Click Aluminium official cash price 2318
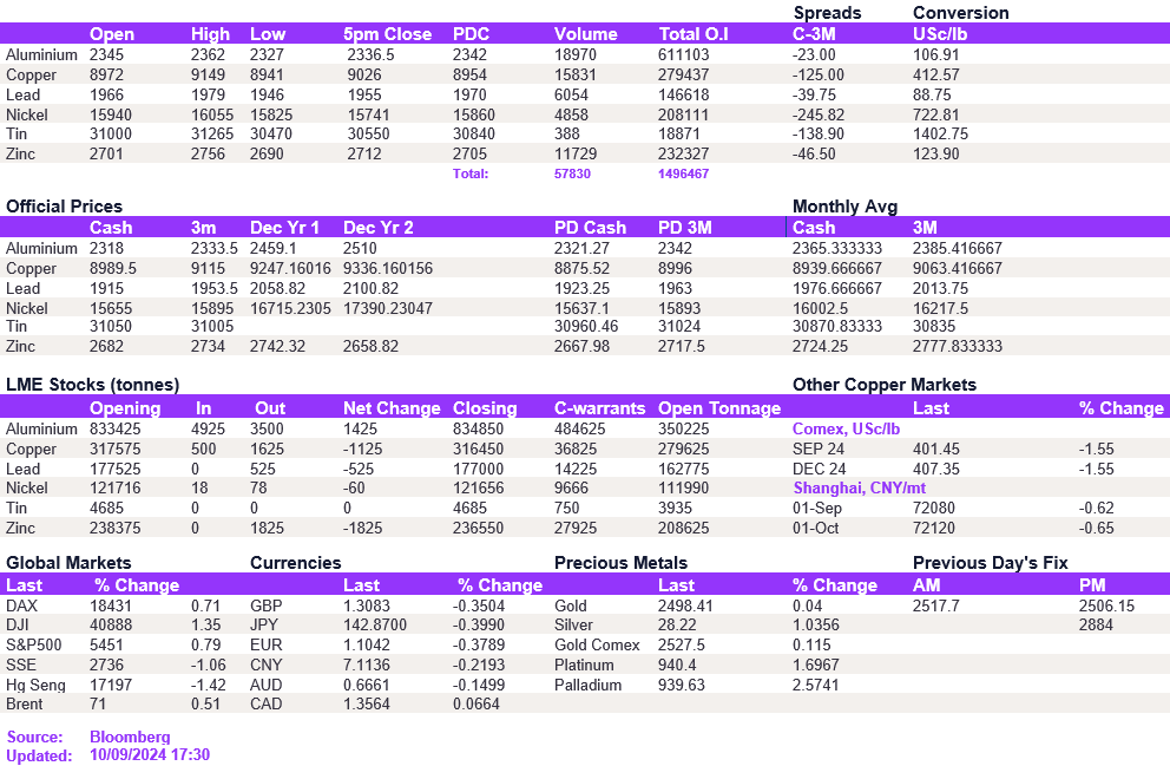 tap(107, 248)
